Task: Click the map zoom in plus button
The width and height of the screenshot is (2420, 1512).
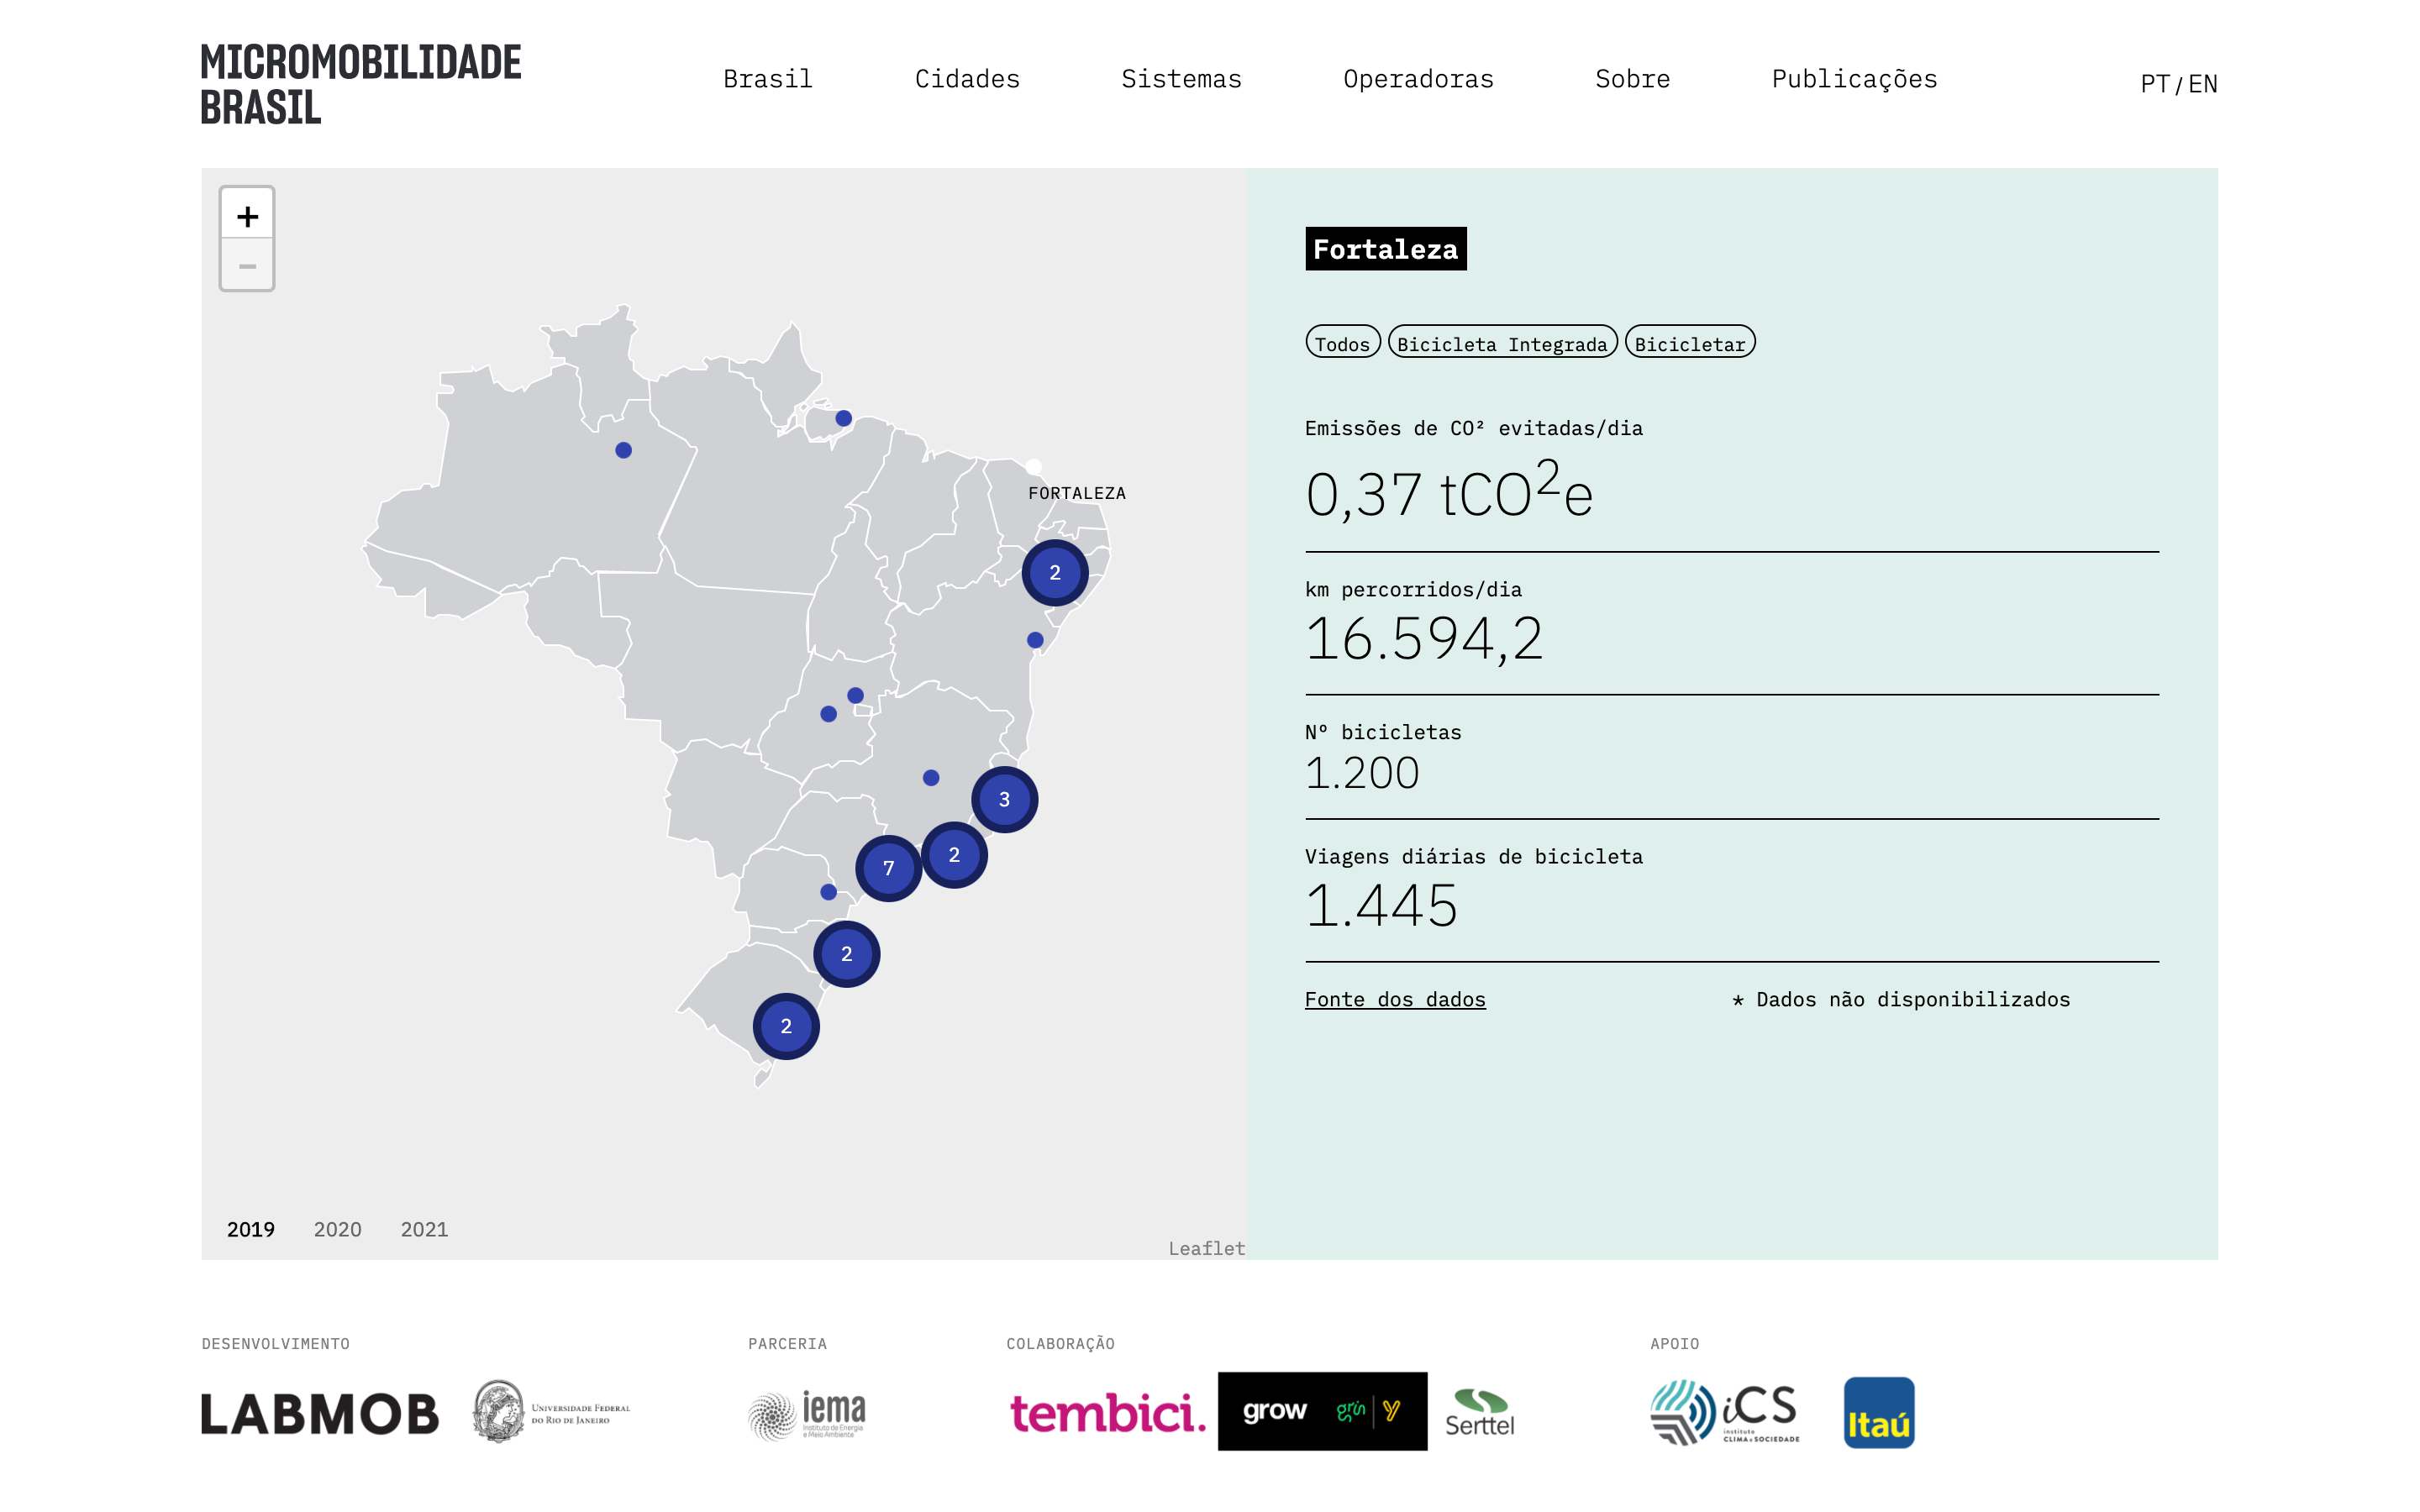Action: click(x=247, y=215)
